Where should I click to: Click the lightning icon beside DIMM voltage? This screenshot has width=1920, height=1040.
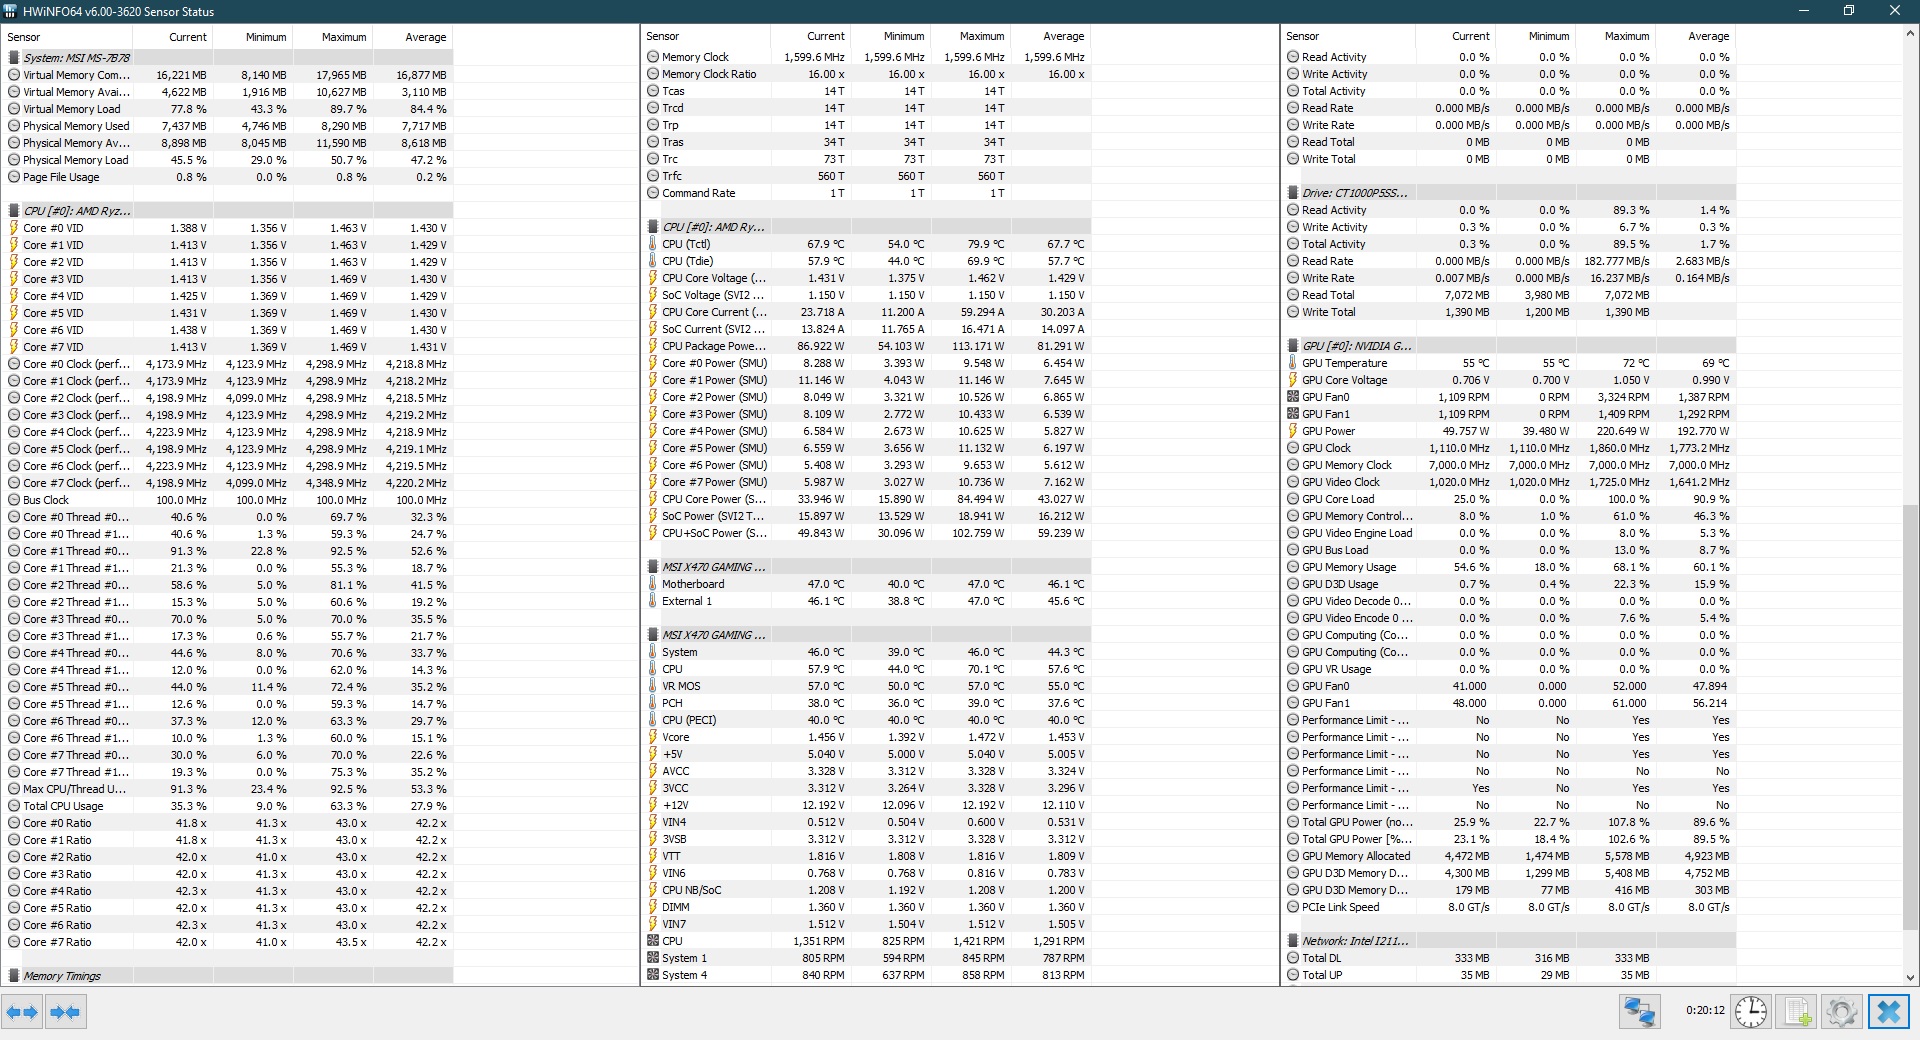point(653,907)
